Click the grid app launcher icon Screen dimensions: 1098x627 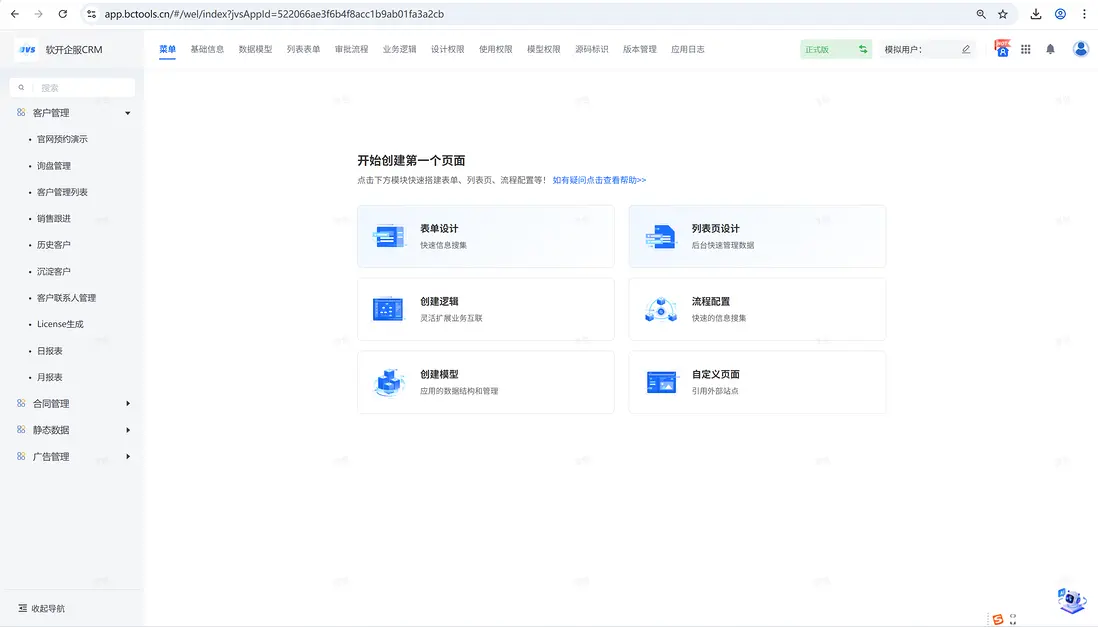point(1025,48)
